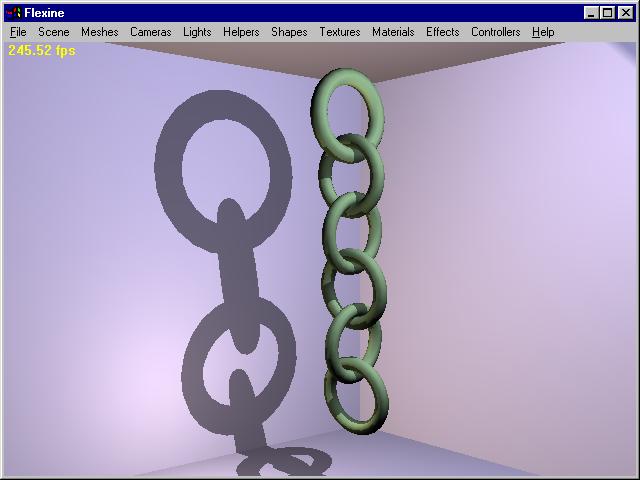Open the Controllers menu

click(496, 32)
